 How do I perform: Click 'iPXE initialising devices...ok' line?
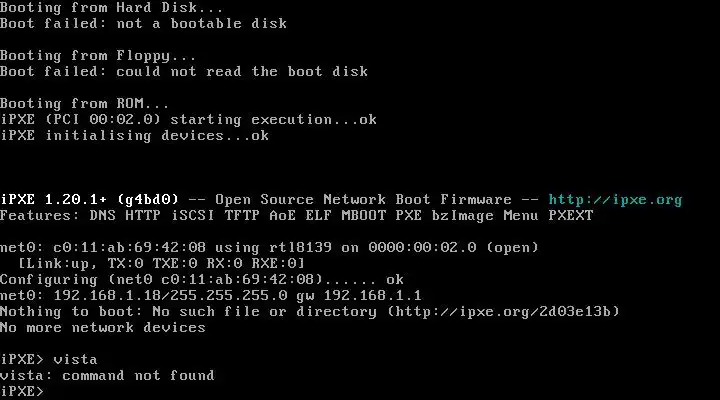[x=135, y=136]
